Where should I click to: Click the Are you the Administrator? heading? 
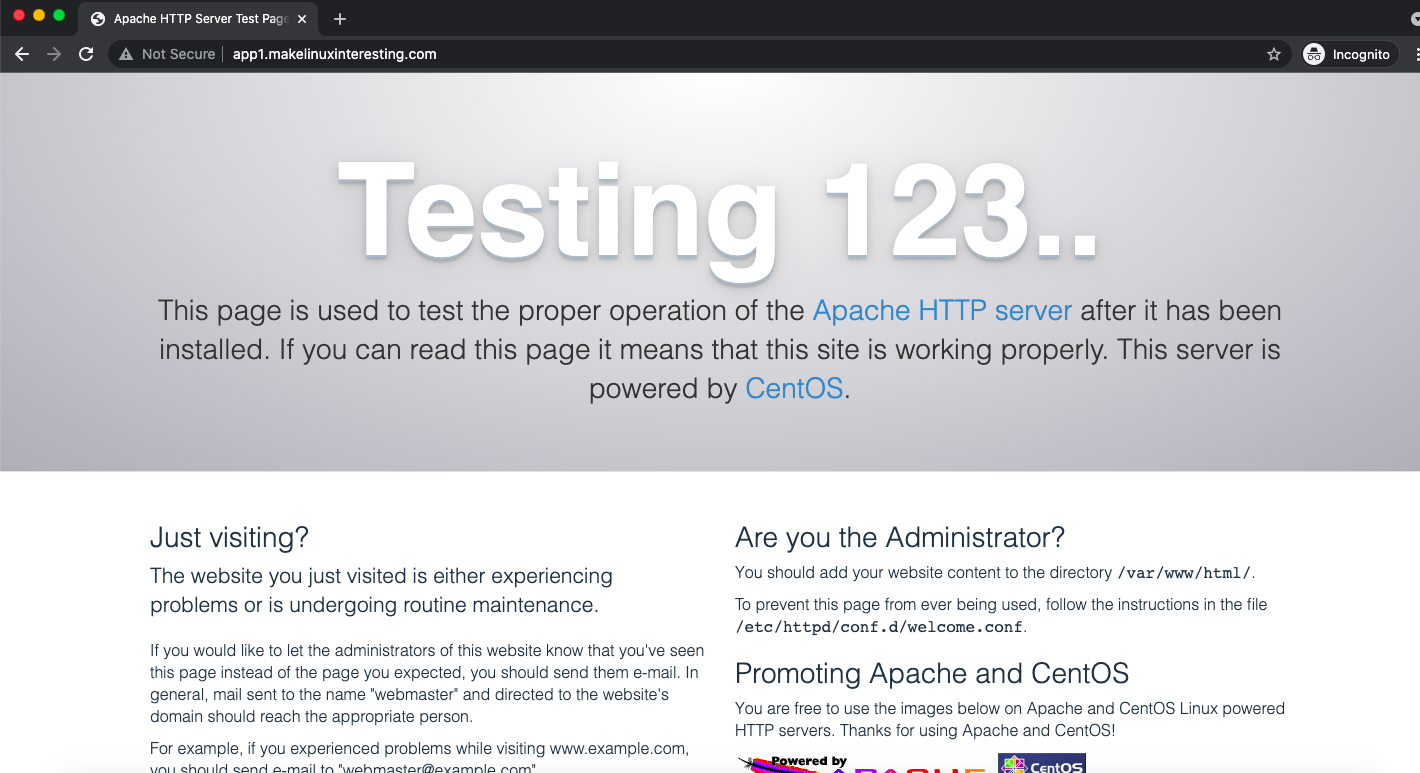pos(899,537)
